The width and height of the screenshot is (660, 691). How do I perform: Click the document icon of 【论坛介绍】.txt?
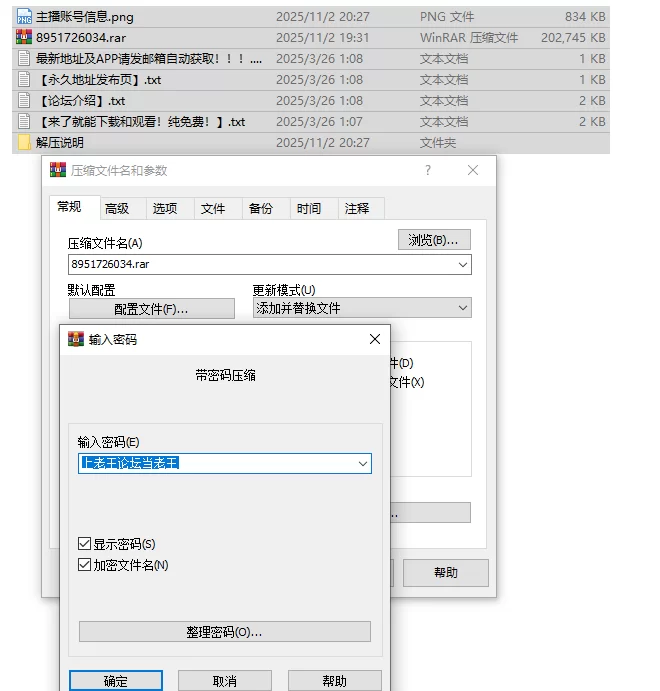(24, 100)
